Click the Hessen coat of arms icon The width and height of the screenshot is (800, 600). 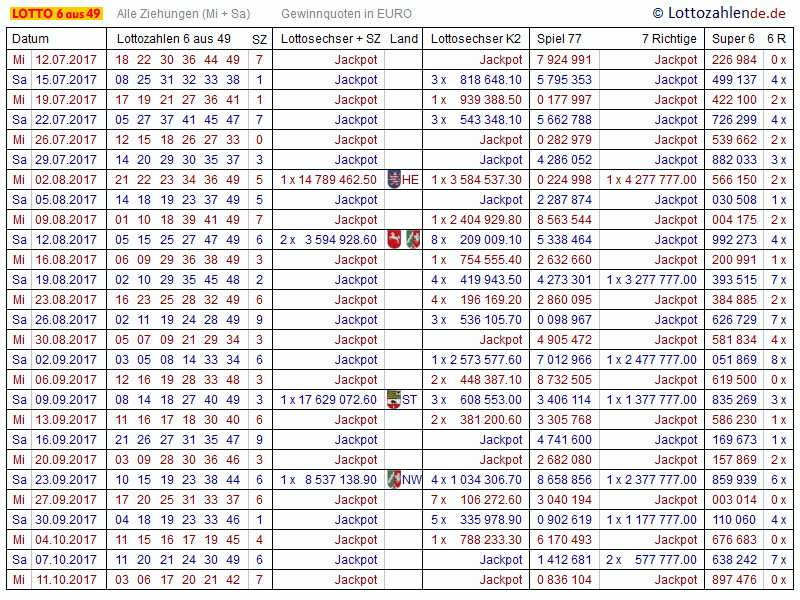click(393, 180)
